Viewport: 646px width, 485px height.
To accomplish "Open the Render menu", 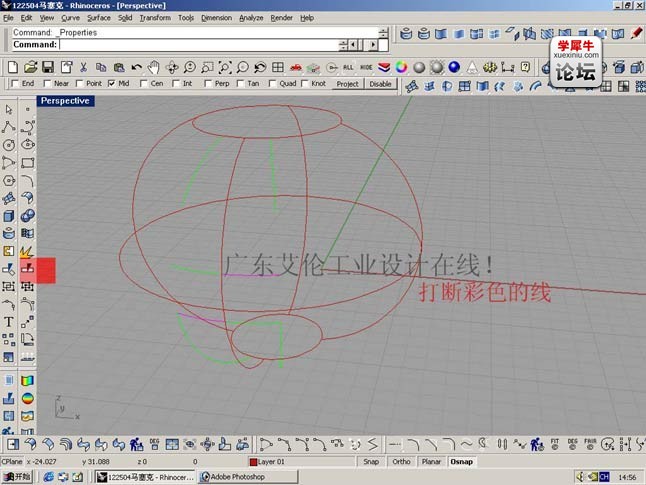I will pos(281,18).
